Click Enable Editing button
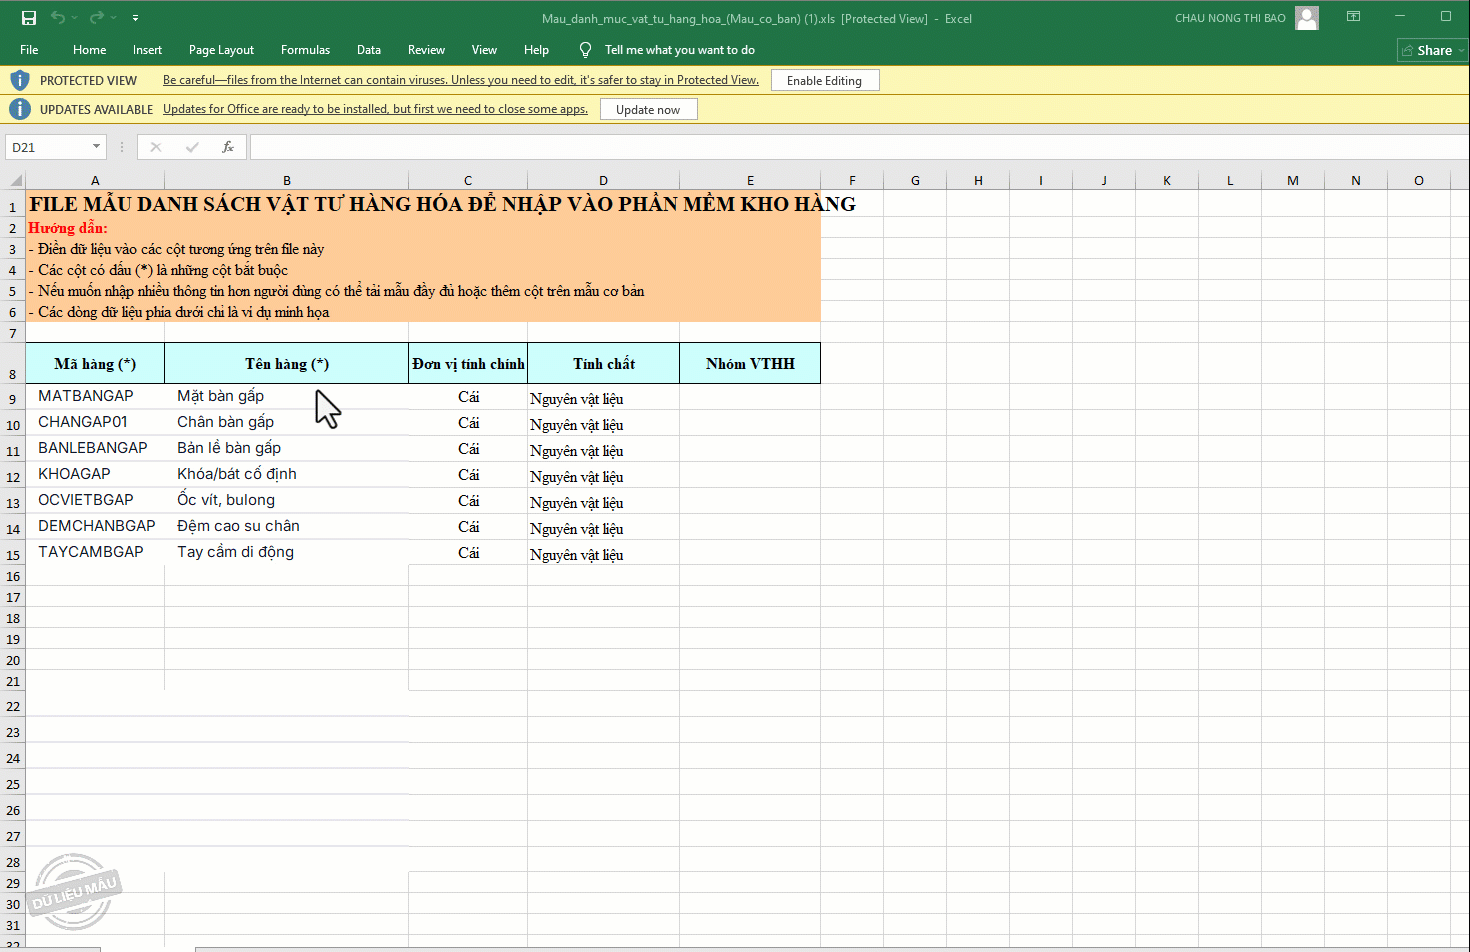 824,80
